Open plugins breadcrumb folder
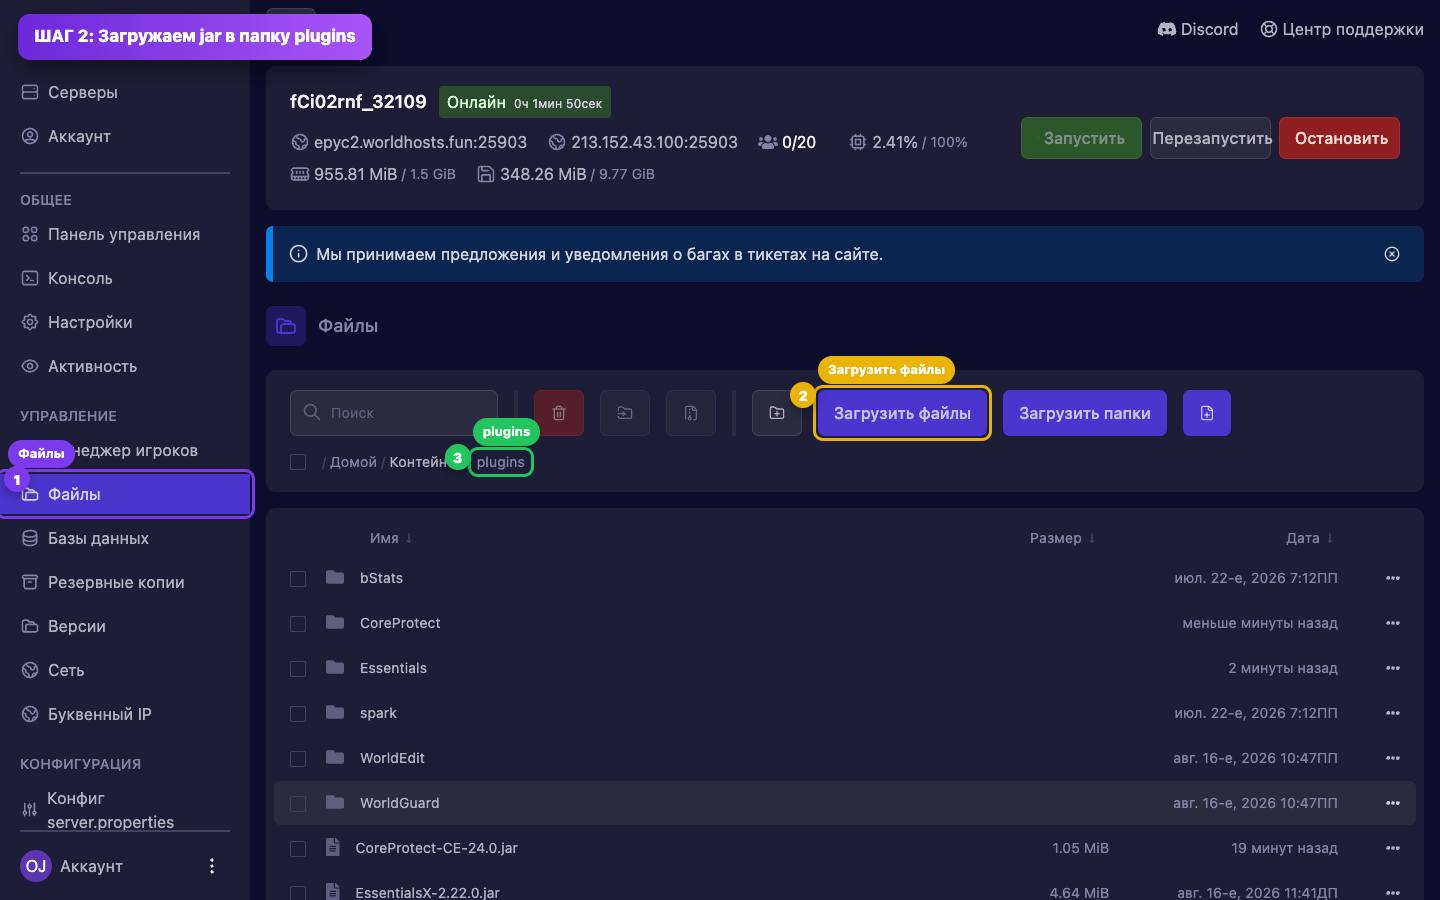1440x900 pixels. point(501,462)
